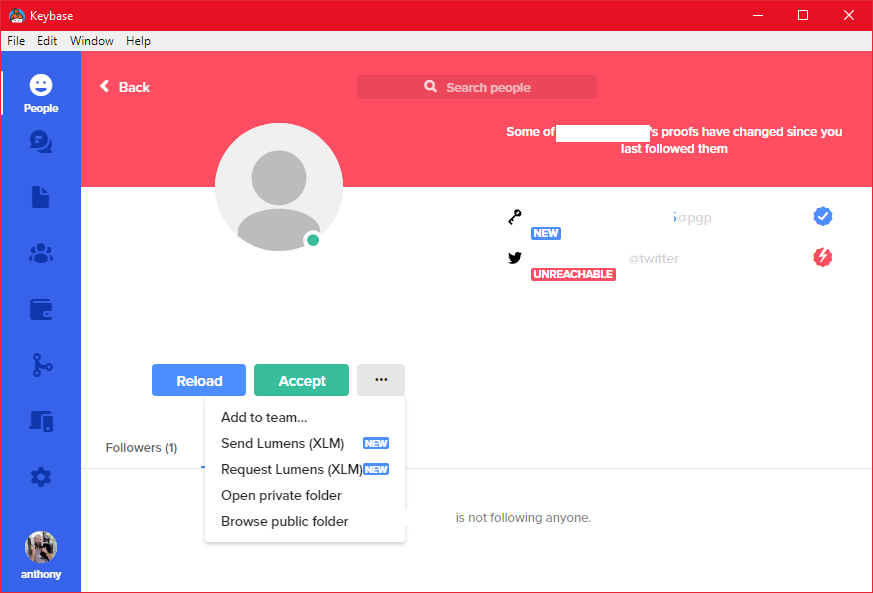Click the Keybase app icon in title bar

tap(17, 16)
